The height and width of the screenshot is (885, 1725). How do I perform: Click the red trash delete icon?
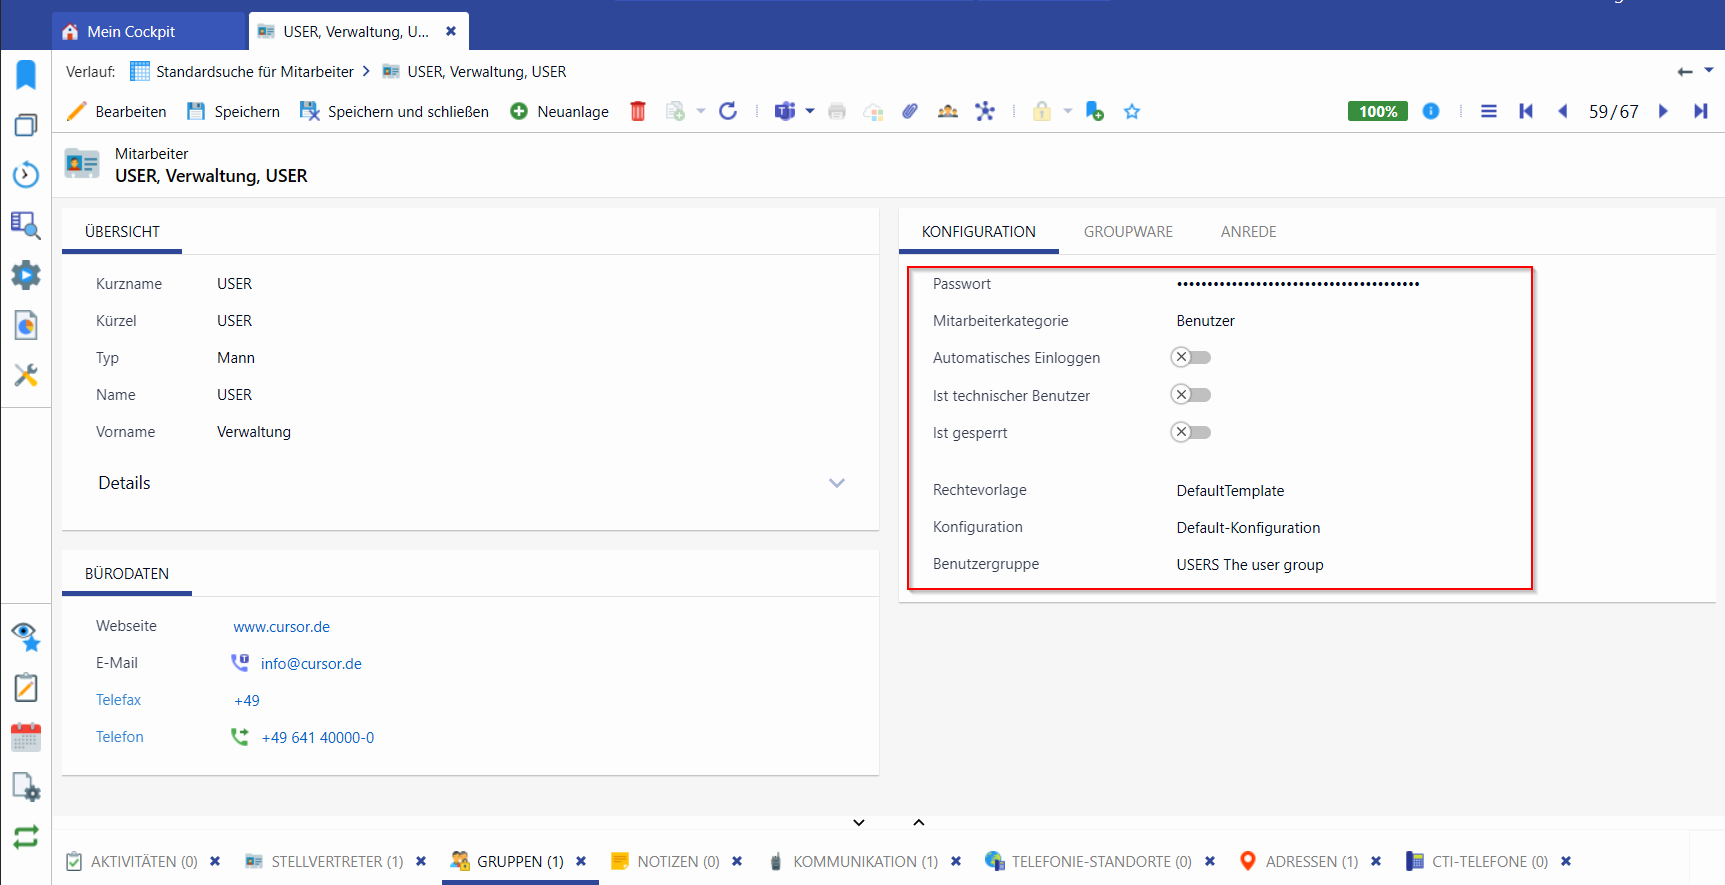[x=638, y=111]
